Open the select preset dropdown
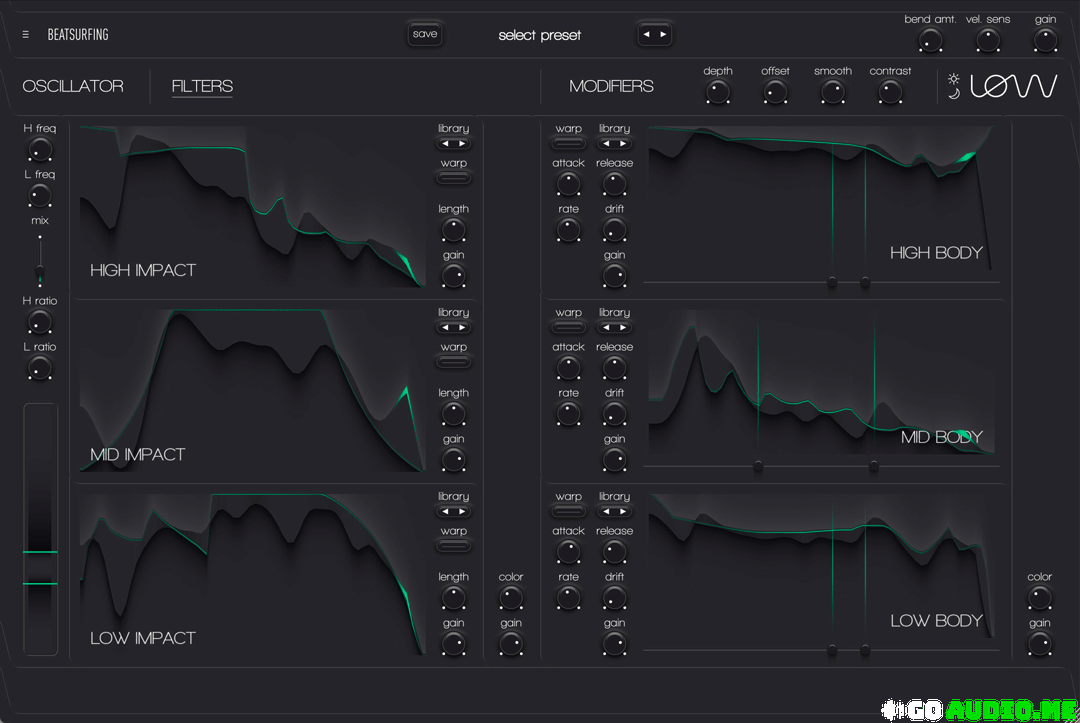The height and width of the screenshot is (723, 1080). 539,35
